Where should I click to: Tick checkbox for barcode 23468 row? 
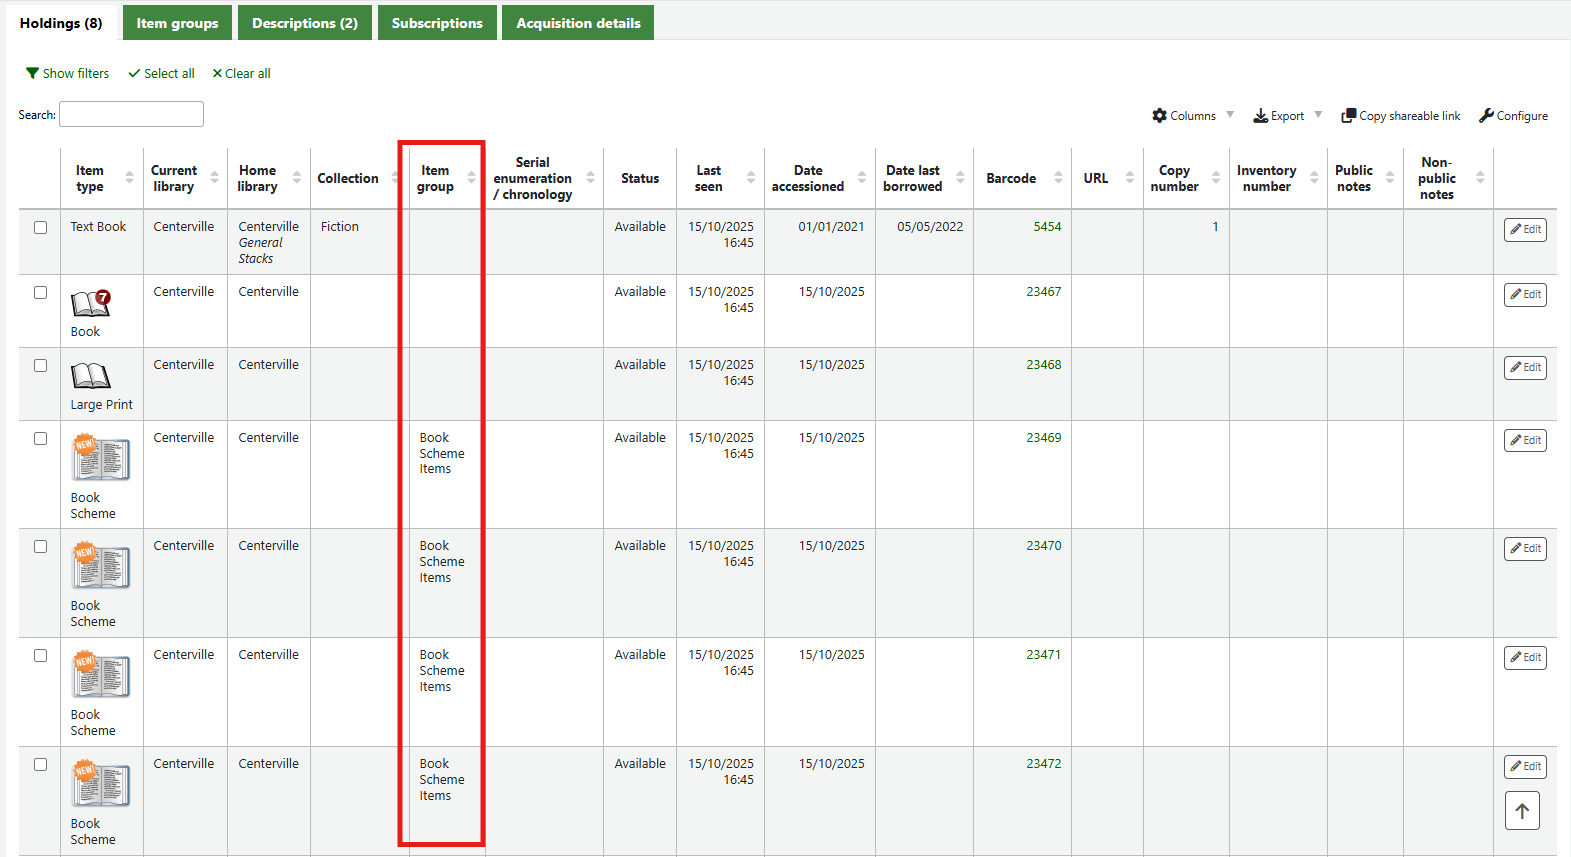41,365
